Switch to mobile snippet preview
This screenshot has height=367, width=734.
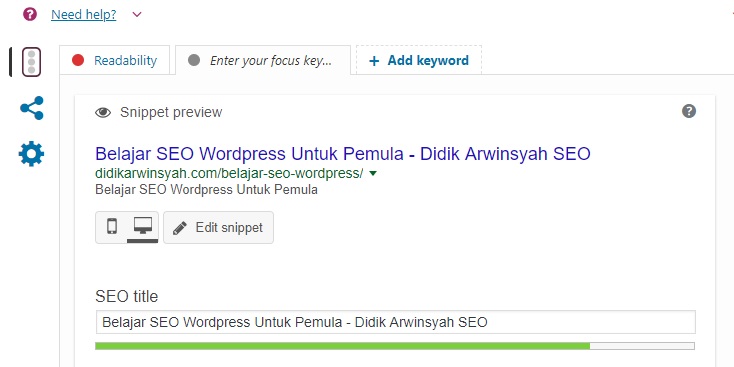(x=112, y=227)
